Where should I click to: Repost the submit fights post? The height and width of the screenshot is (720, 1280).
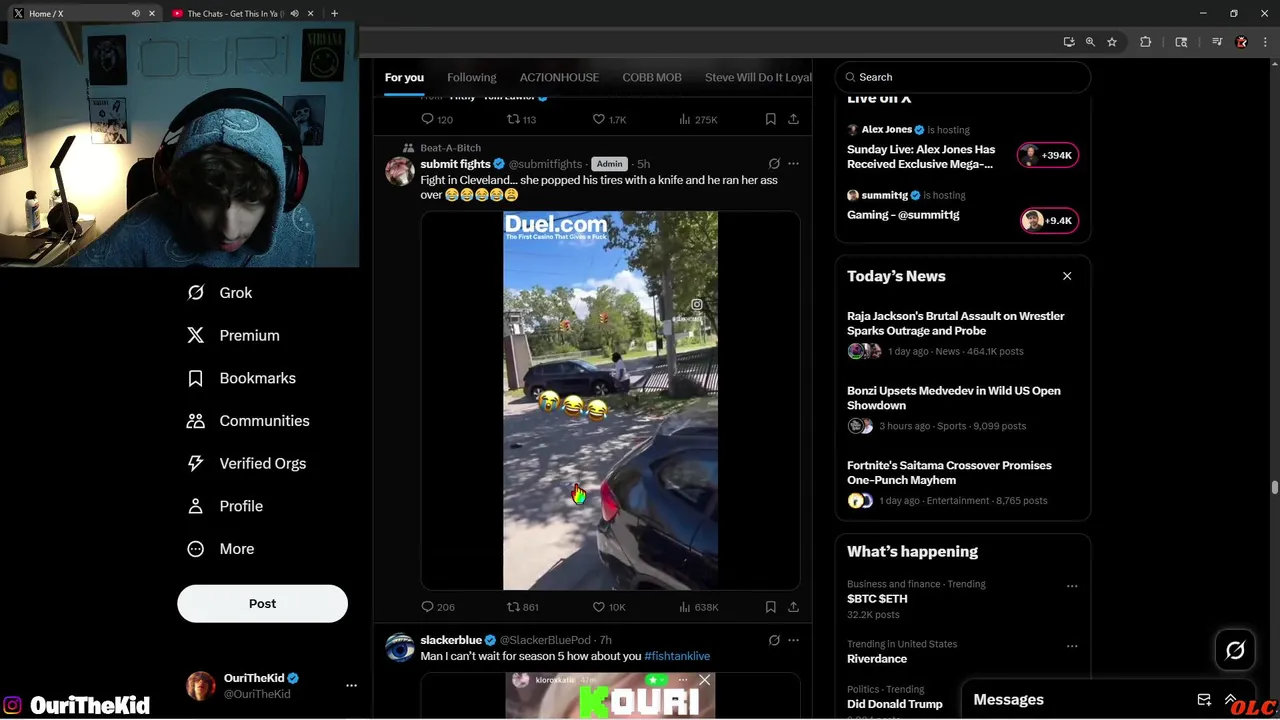(x=522, y=607)
